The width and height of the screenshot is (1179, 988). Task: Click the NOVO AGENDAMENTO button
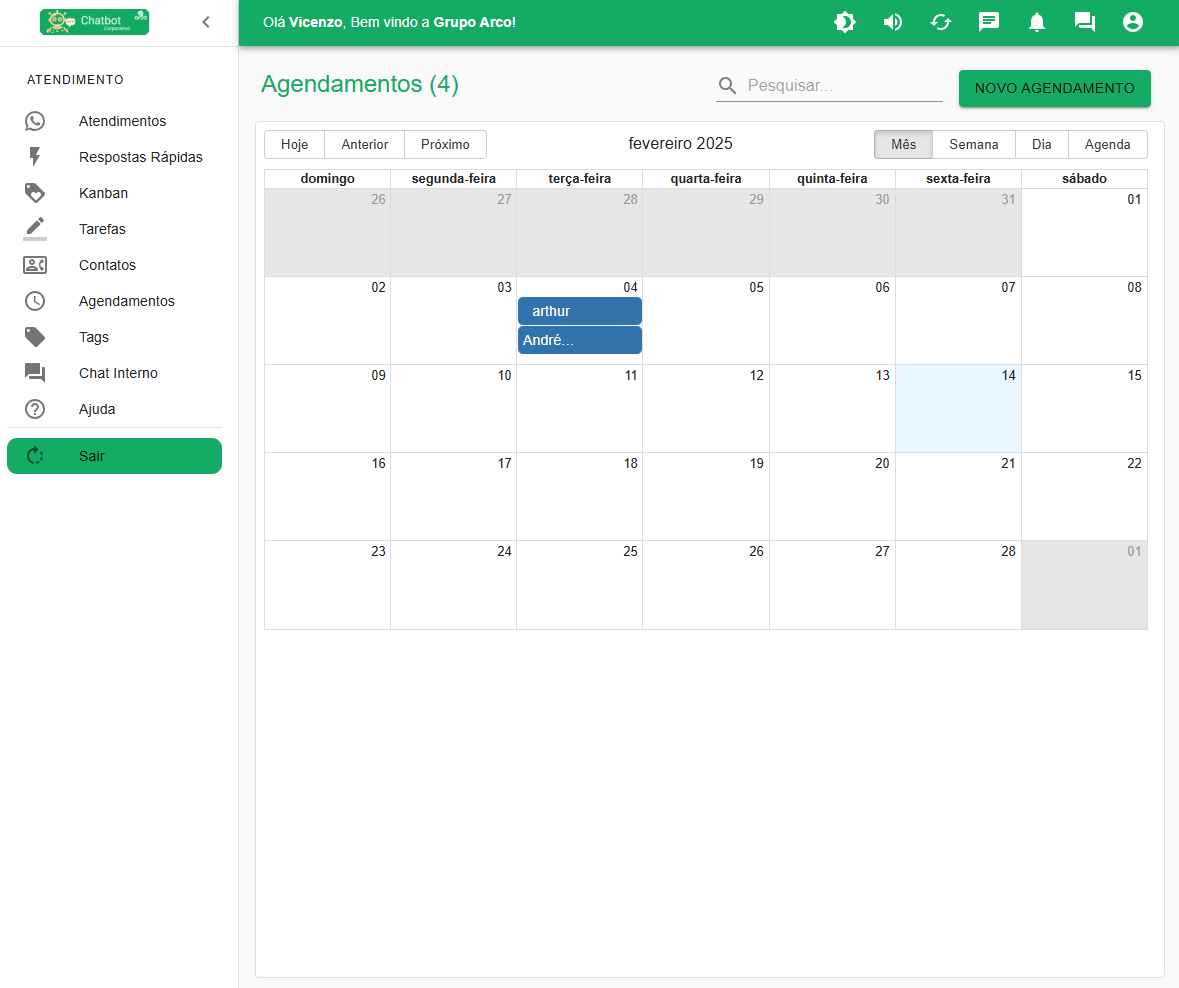(1054, 88)
